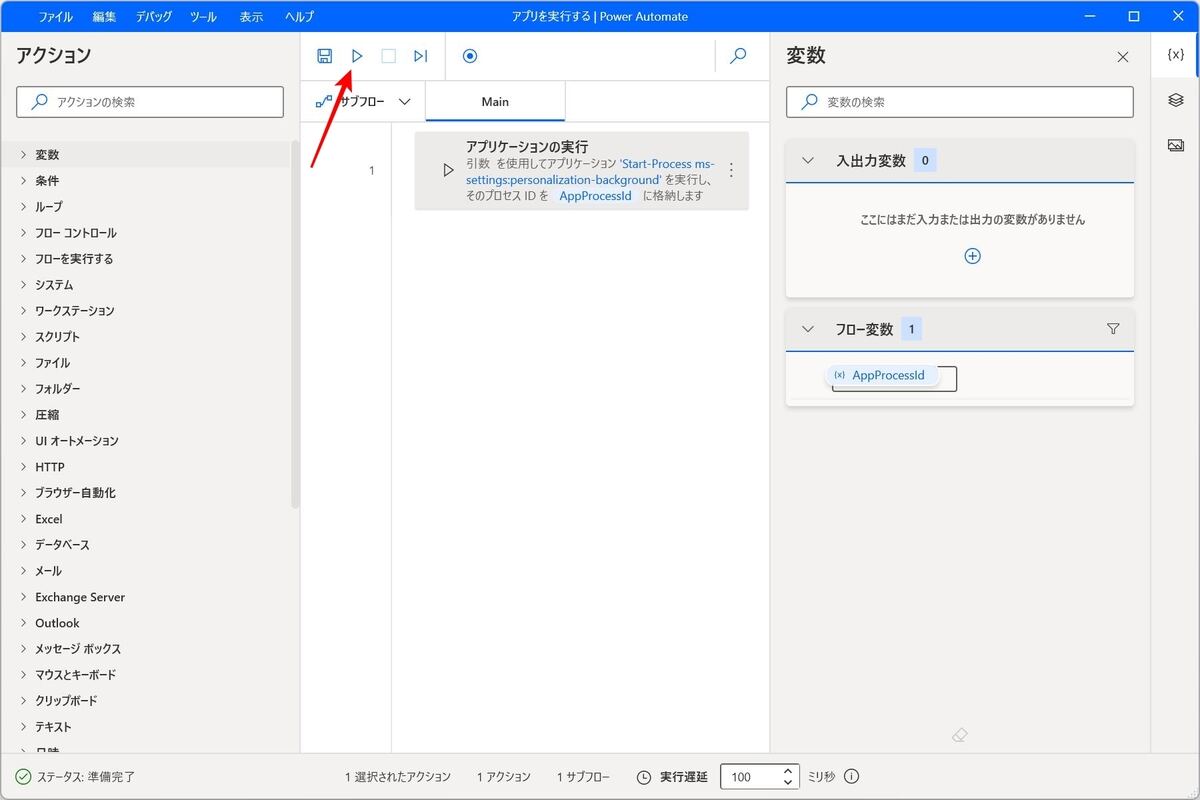
Task: Open the images sidebar icon
Action: tap(1176, 145)
